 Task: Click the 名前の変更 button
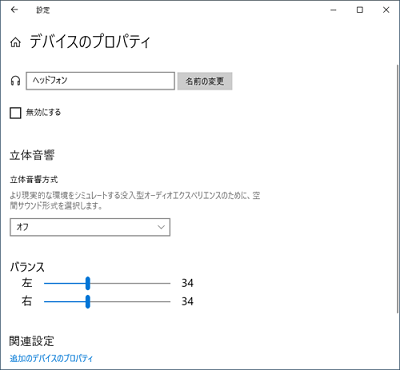tap(205, 81)
